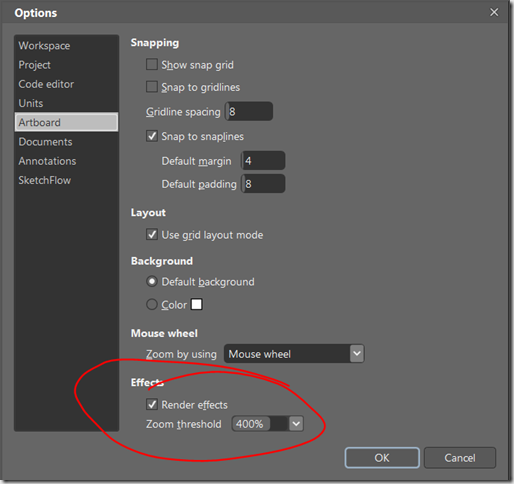Tick the Snap to gridlines checkbox

(152, 87)
